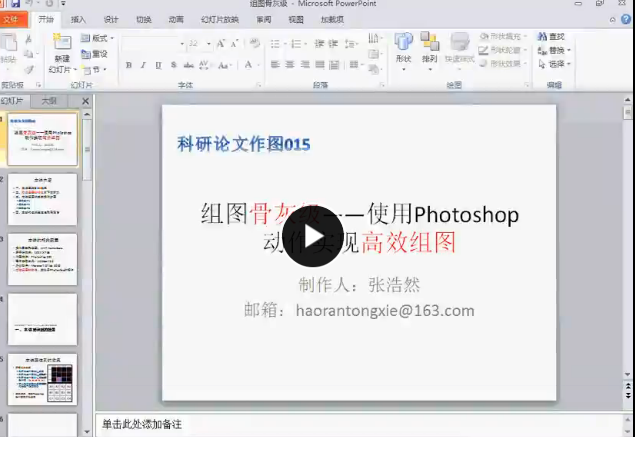
Task: Open the font color arrow dropdown
Action: (258, 65)
